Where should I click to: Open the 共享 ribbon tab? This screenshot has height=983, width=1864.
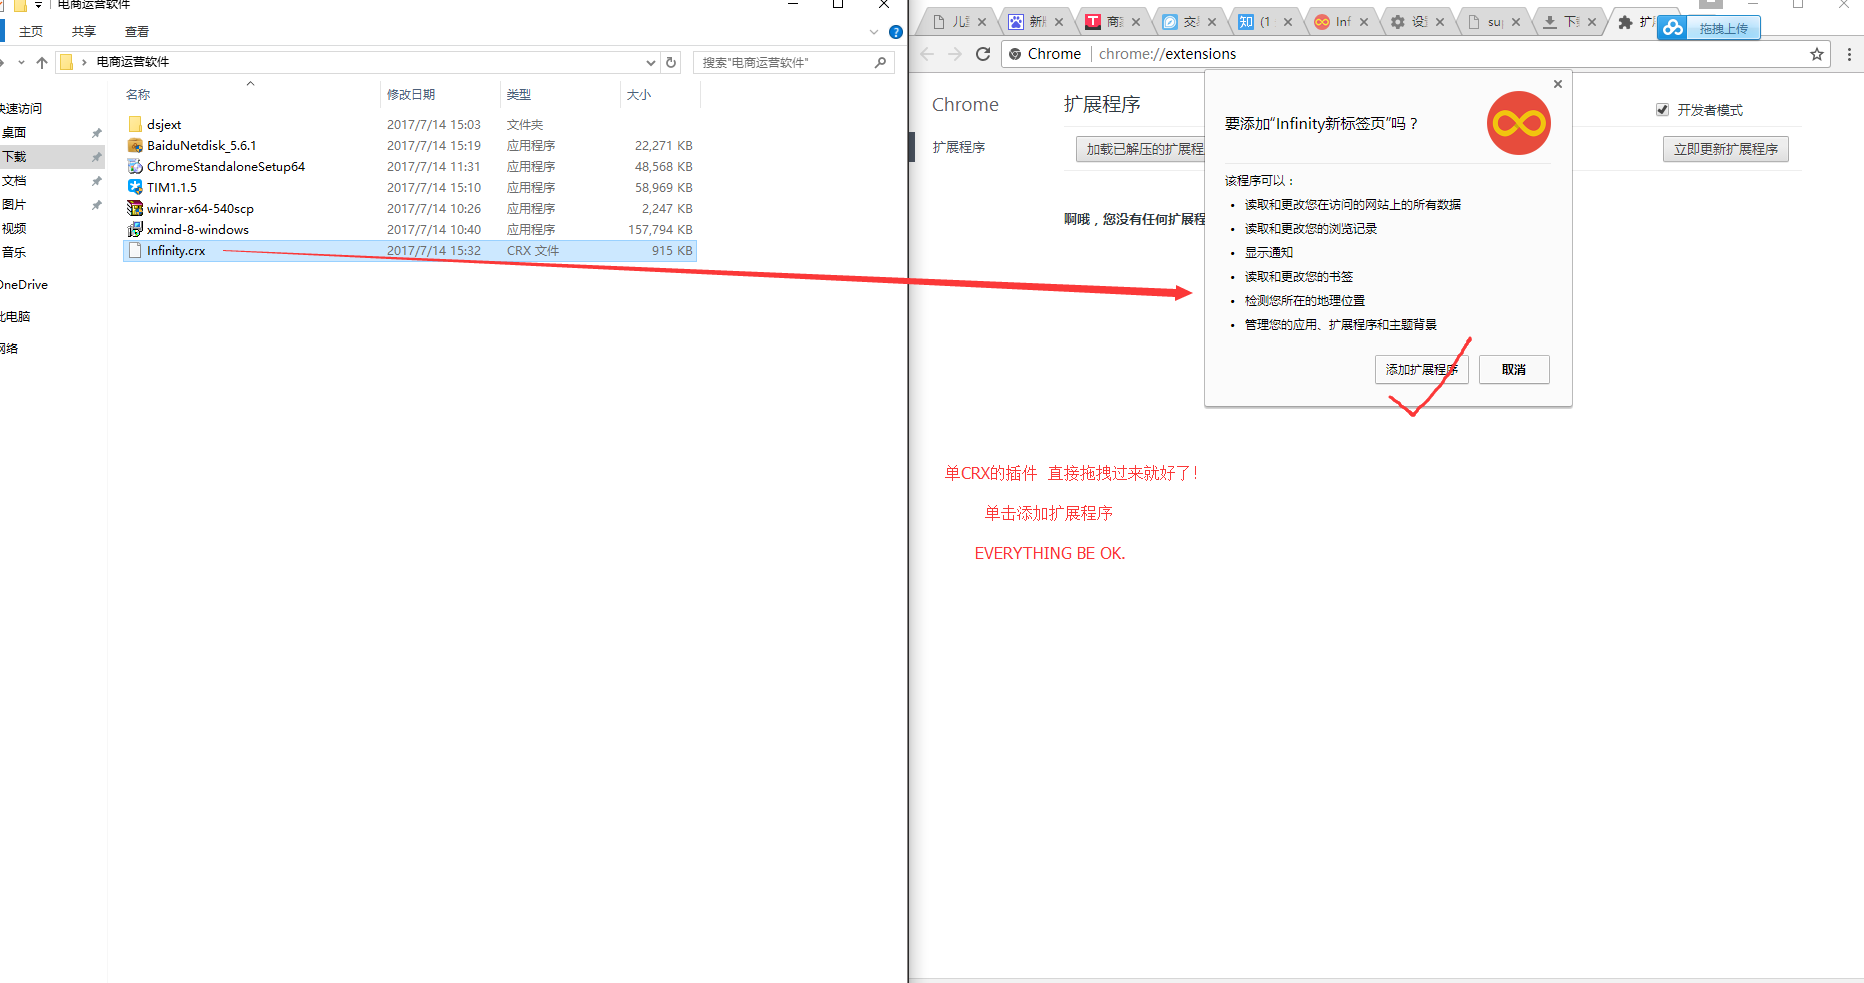tap(84, 32)
